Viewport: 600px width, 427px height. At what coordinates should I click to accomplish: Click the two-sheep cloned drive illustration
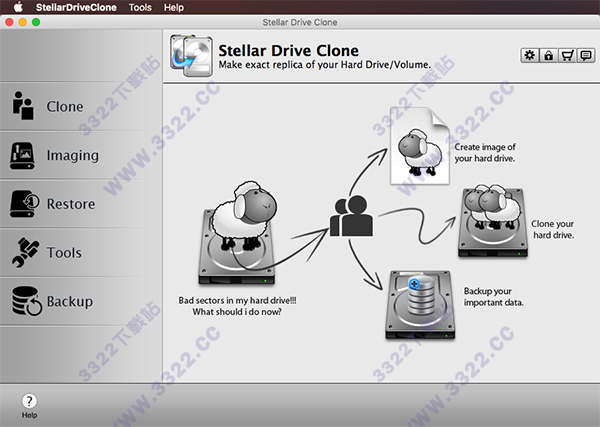(x=493, y=221)
